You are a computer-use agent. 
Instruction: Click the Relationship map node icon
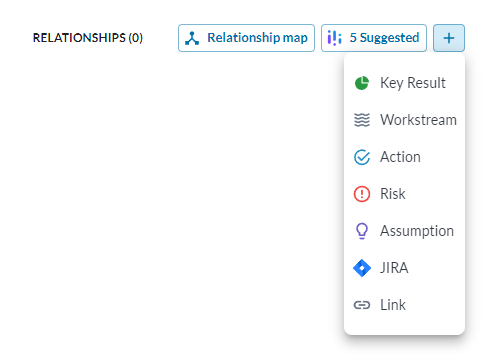coord(192,38)
